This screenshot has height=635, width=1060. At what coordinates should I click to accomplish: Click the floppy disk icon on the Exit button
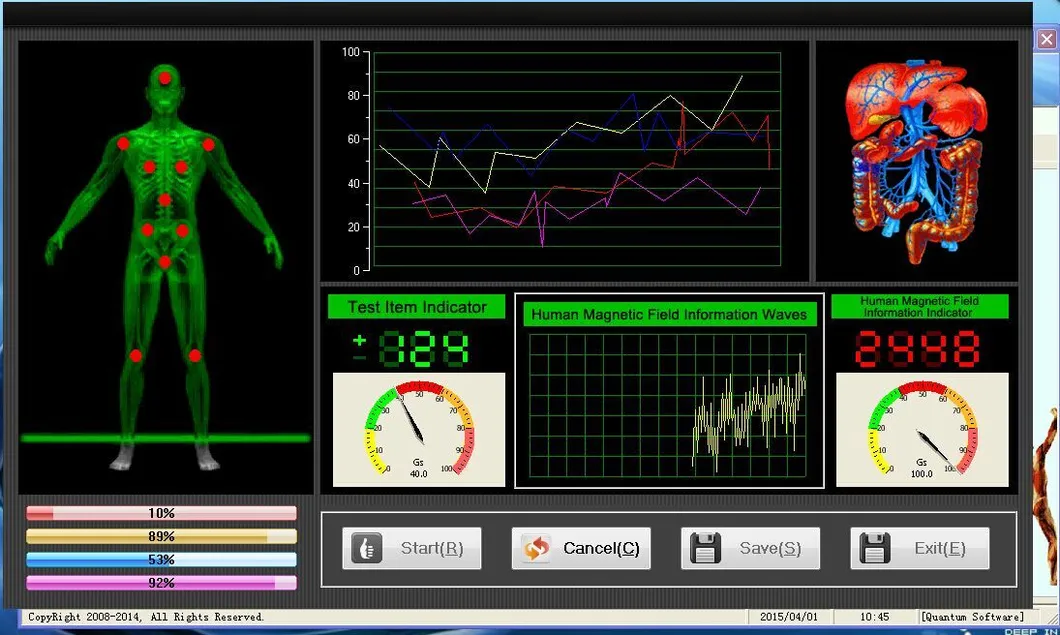point(876,548)
